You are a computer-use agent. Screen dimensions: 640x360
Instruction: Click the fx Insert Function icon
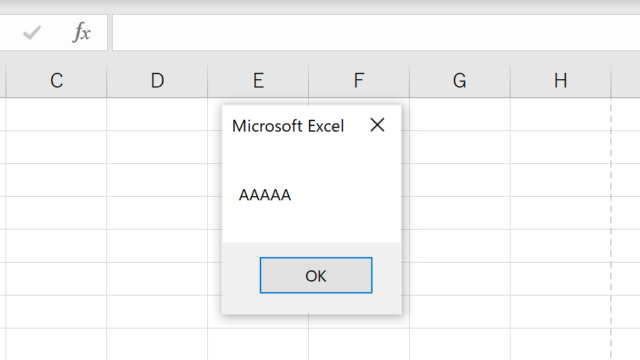pos(82,32)
